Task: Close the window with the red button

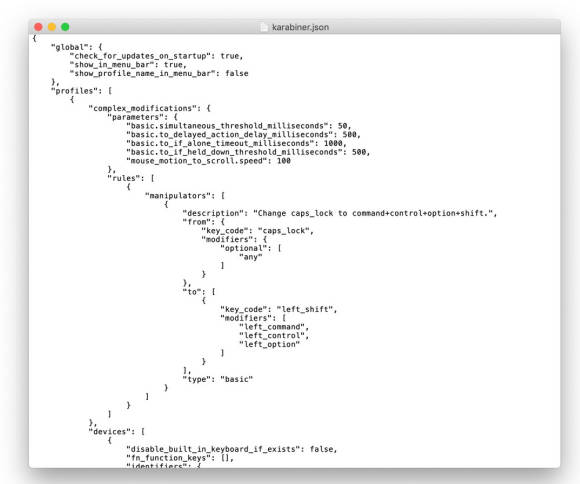Action: [38, 27]
